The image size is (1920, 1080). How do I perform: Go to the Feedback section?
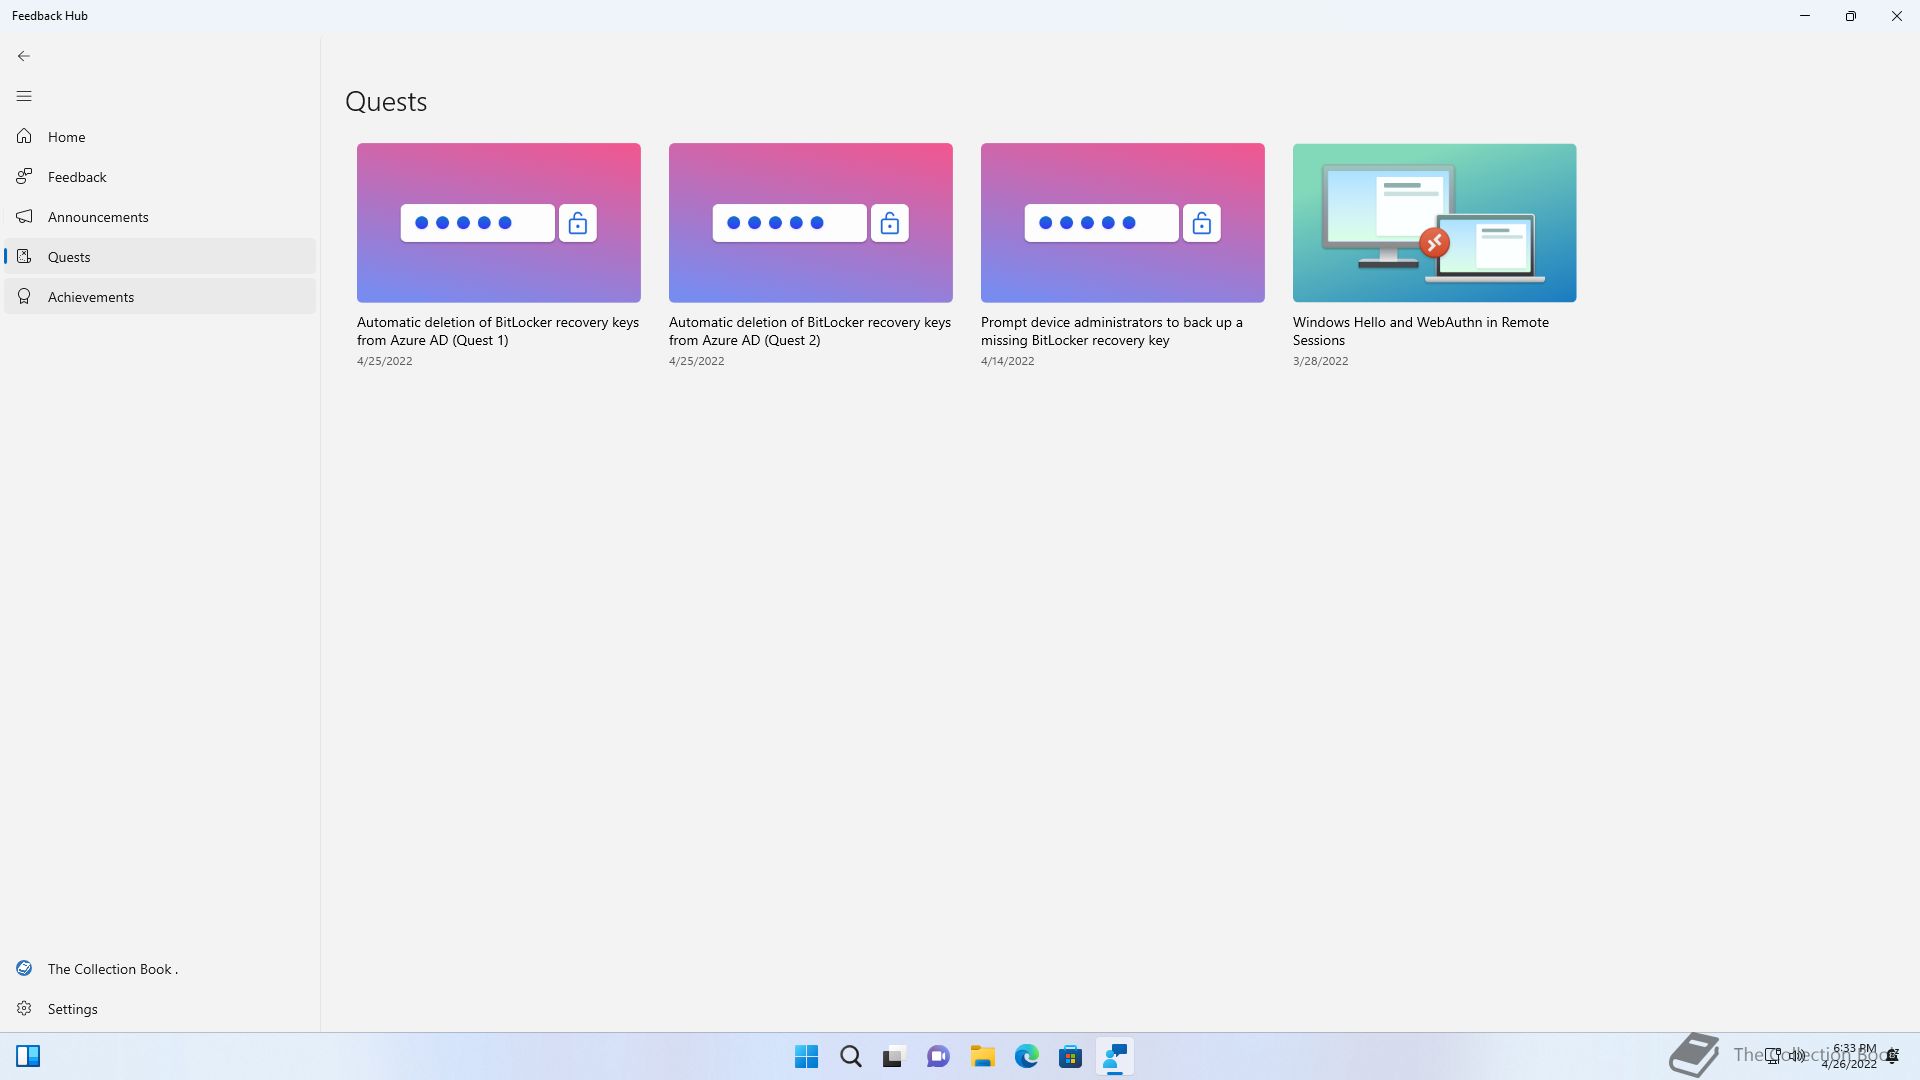pyautogui.click(x=160, y=177)
